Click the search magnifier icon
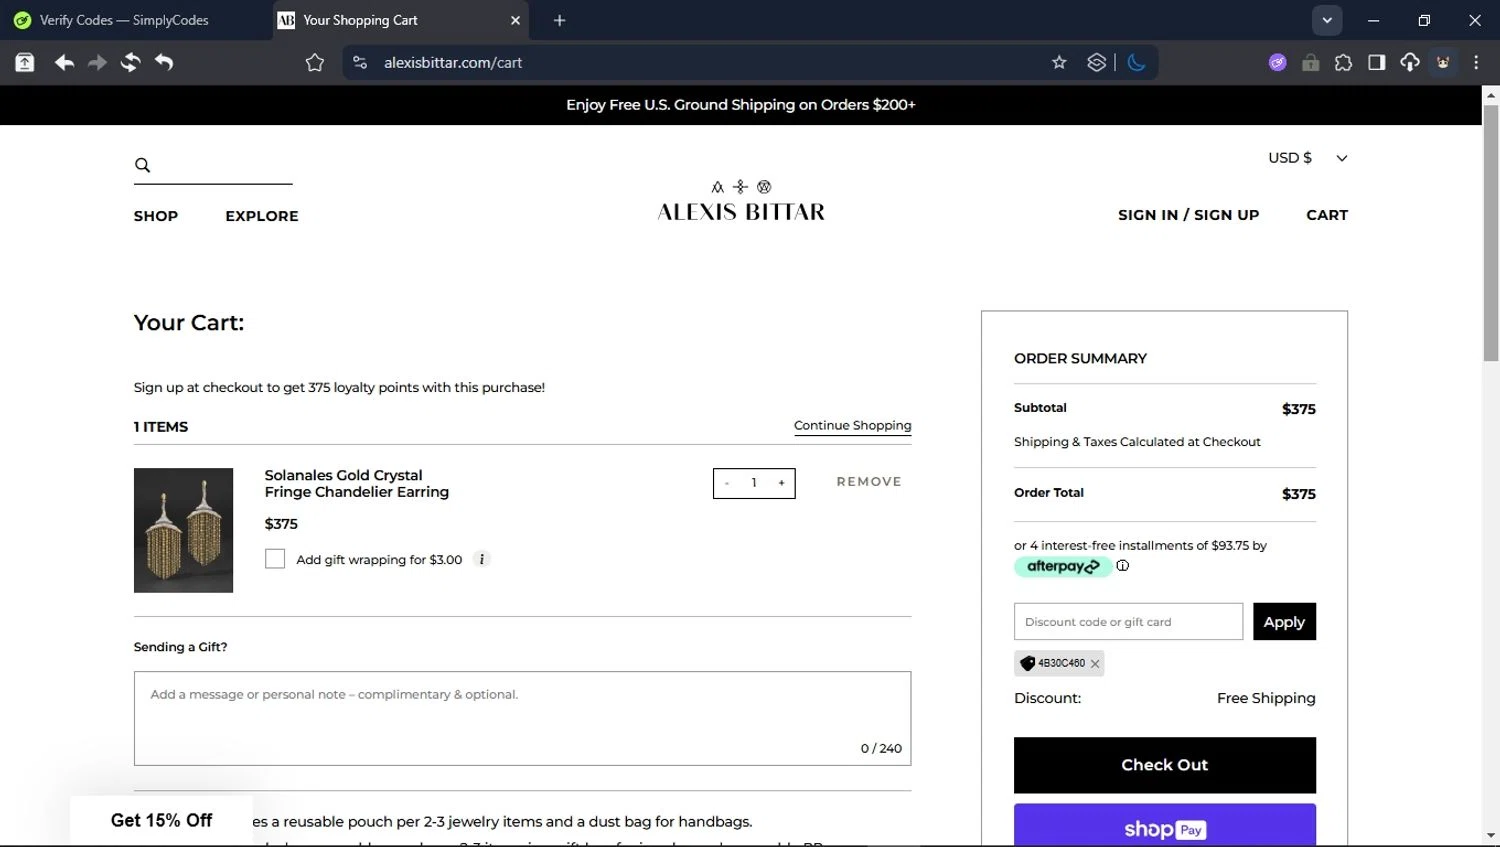1500x847 pixels. tap(142, 165)
